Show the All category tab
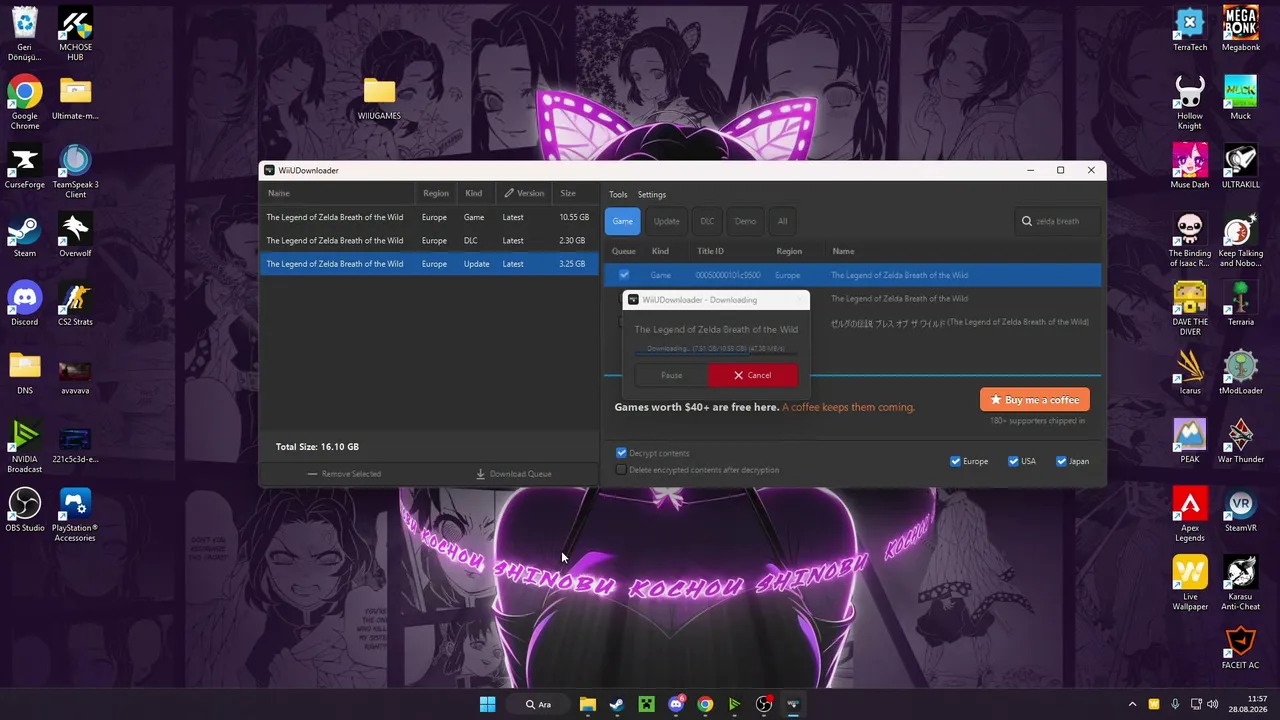This screenshot has height=720, width=1280. [783, 221]
